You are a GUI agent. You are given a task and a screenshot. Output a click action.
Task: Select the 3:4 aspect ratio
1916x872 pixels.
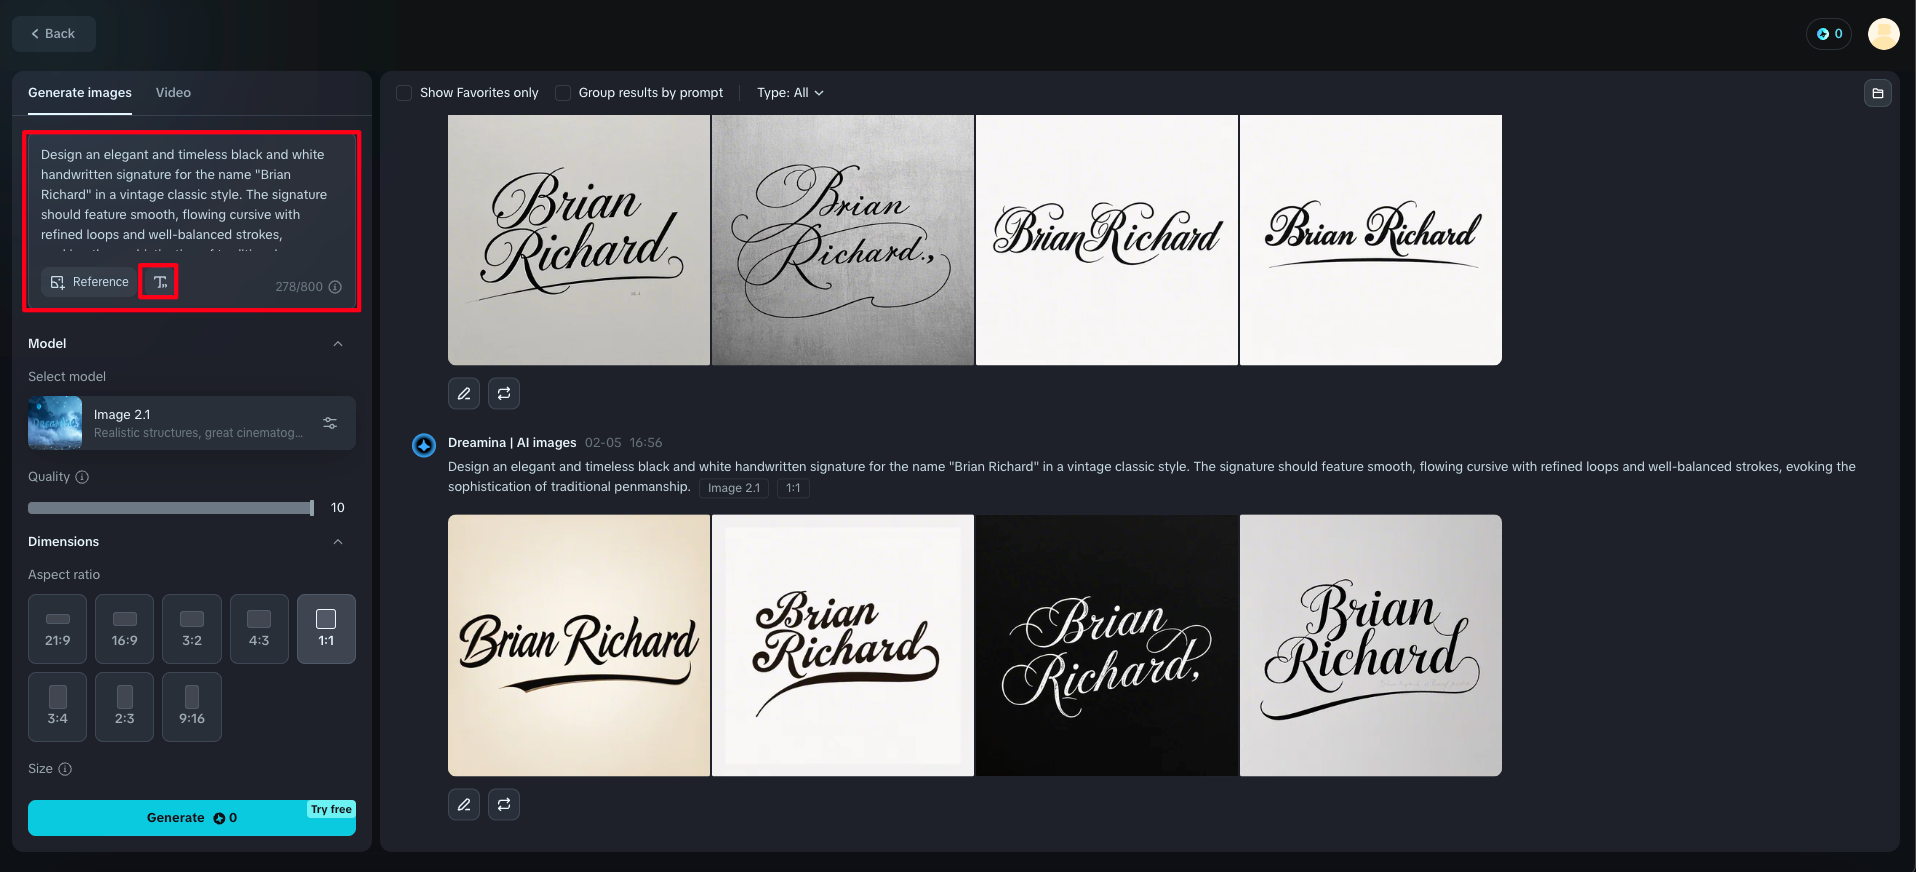pos(58,707)
